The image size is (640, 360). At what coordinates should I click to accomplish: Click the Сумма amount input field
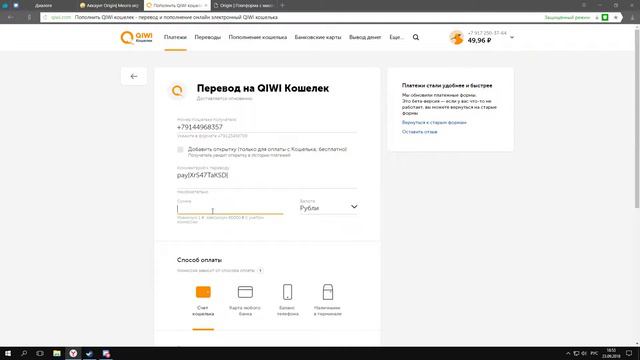click(x=230, y=209)
